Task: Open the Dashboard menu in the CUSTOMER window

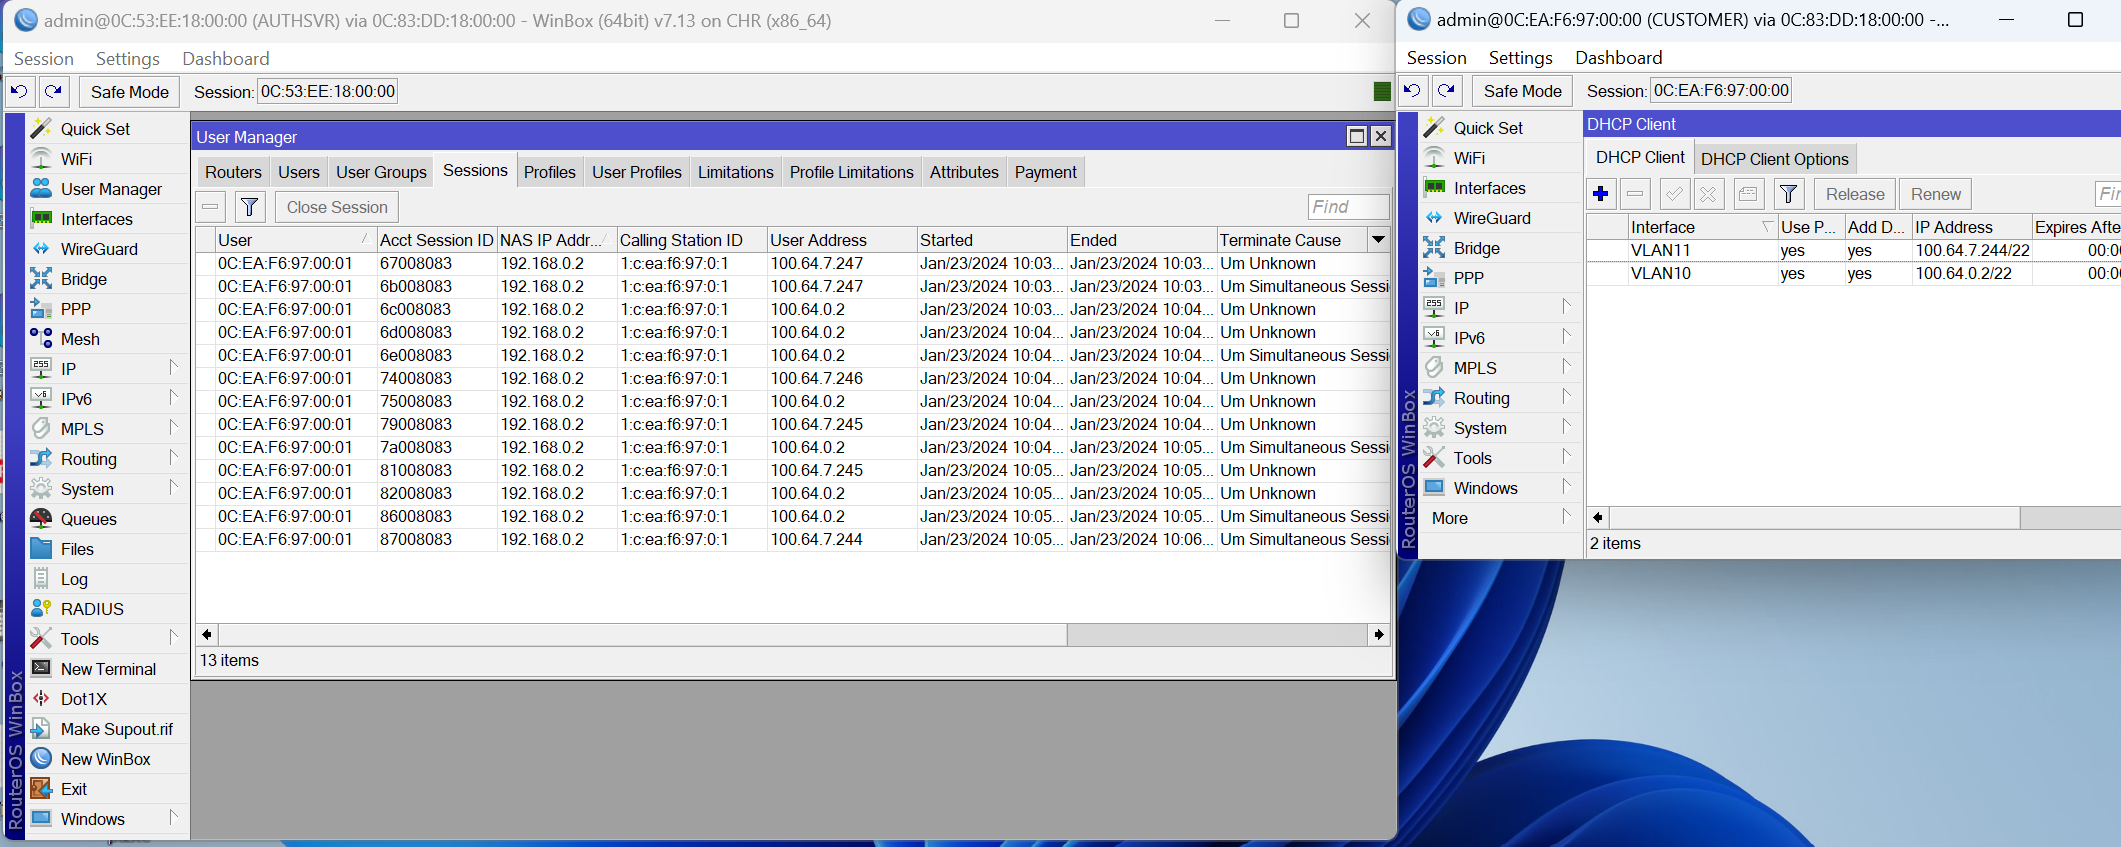Action: click(x=1619, y=58)
